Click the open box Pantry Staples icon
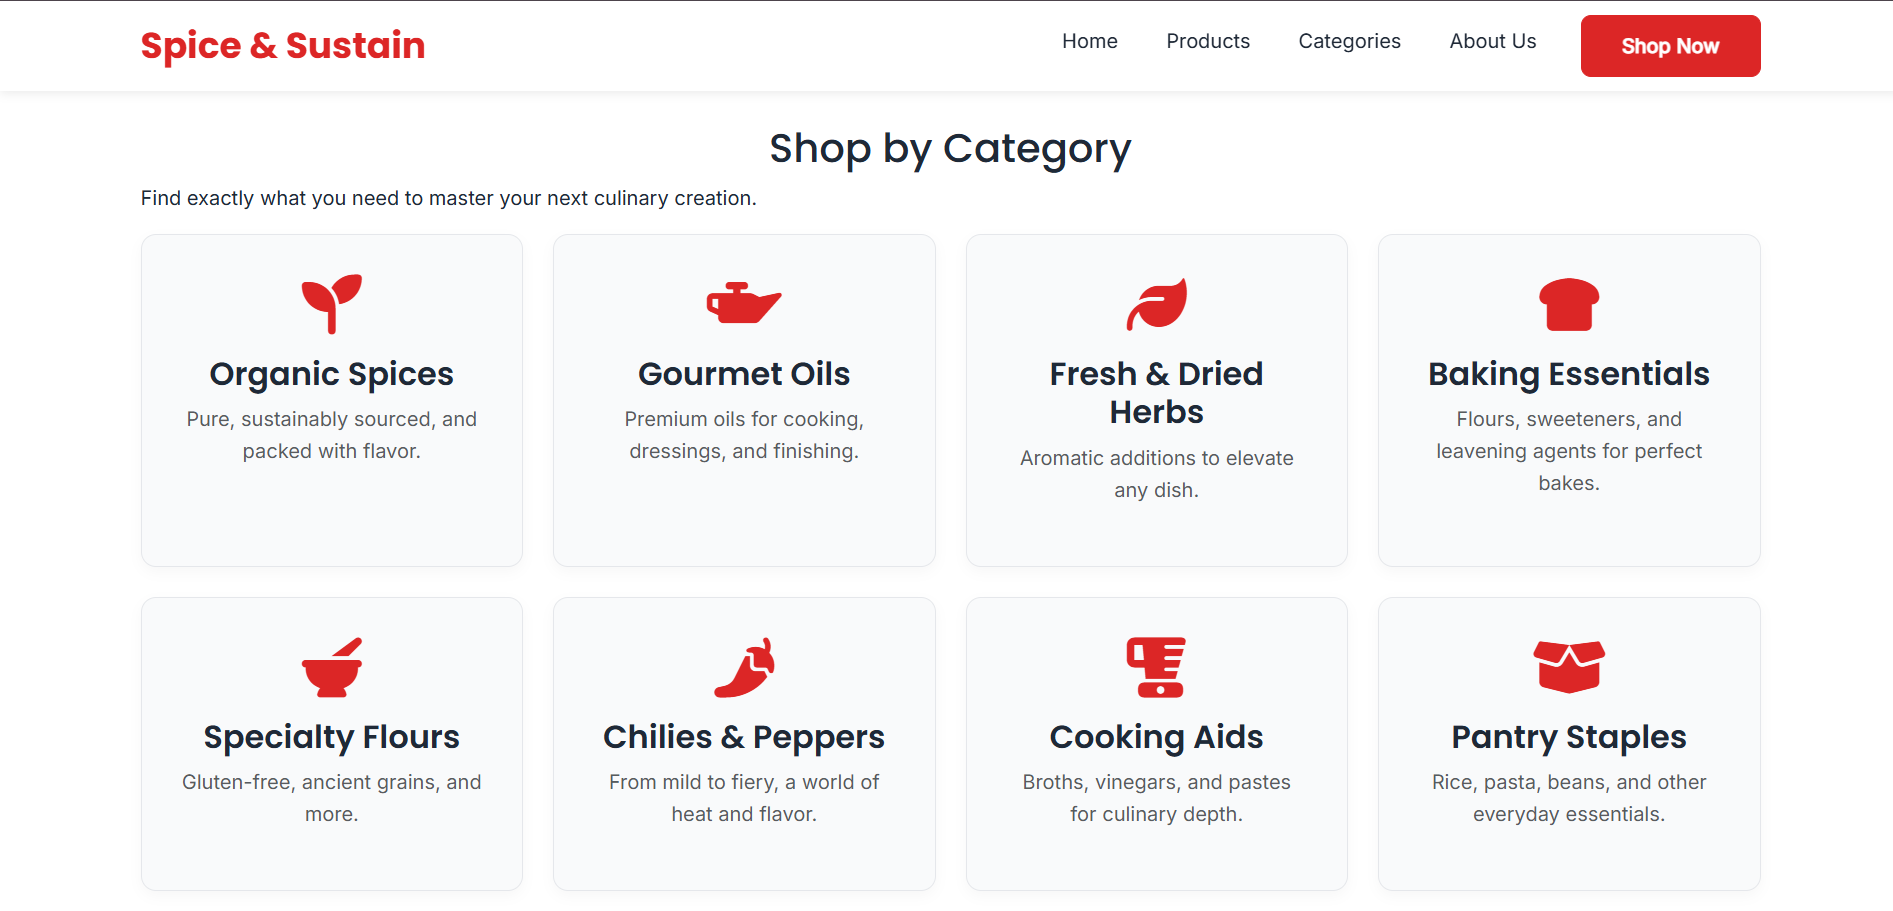The image size is (1893, 911). click(1569, 667)
